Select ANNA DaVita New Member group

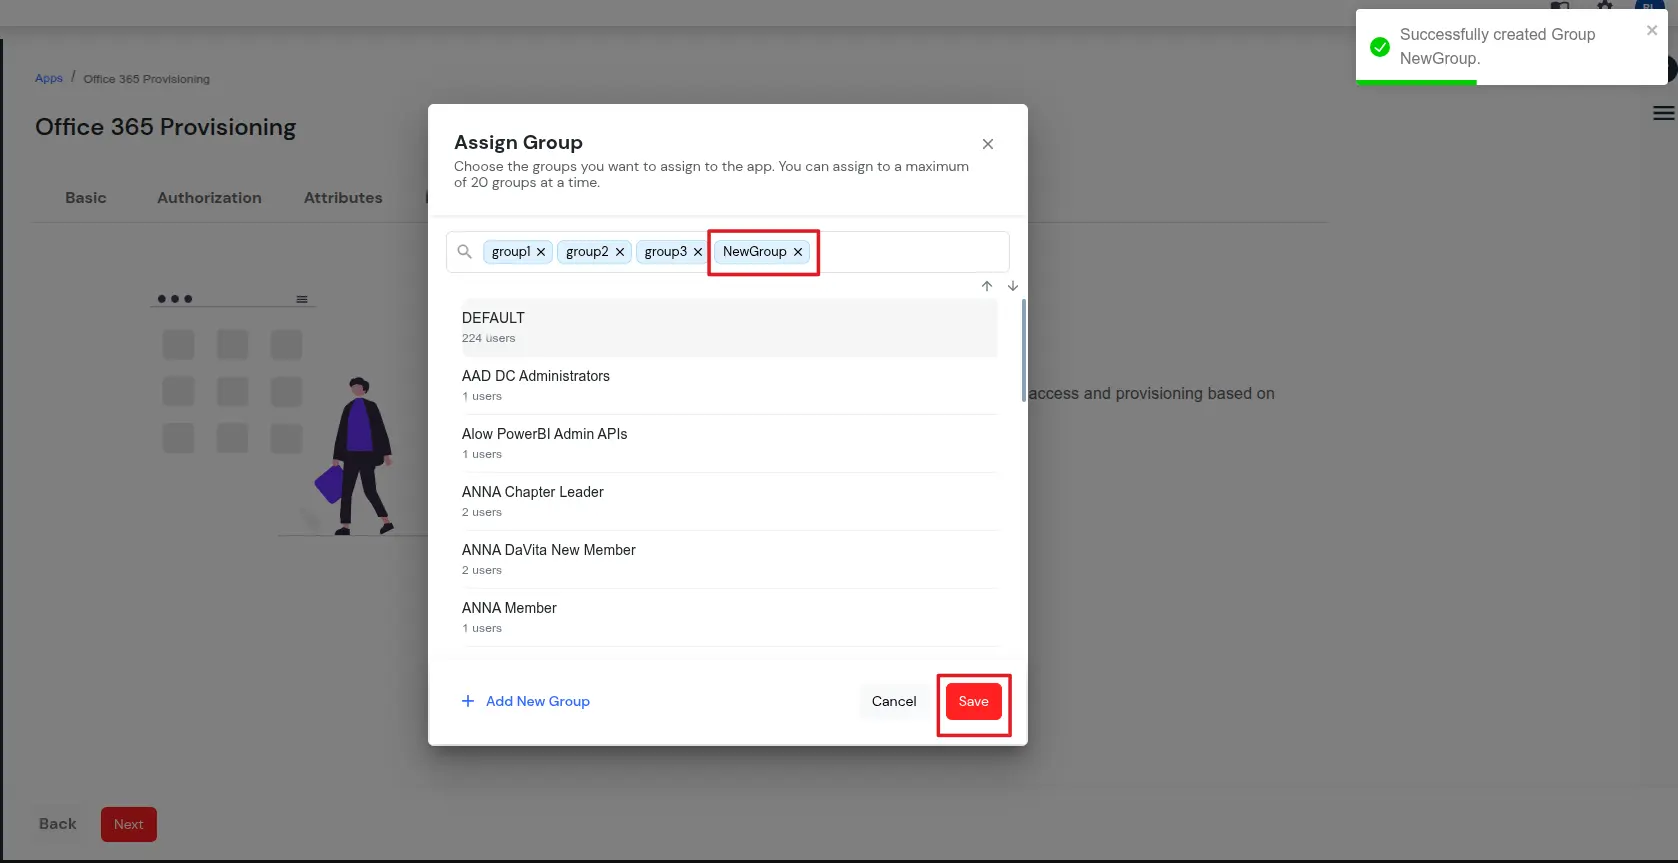[729, 559]
